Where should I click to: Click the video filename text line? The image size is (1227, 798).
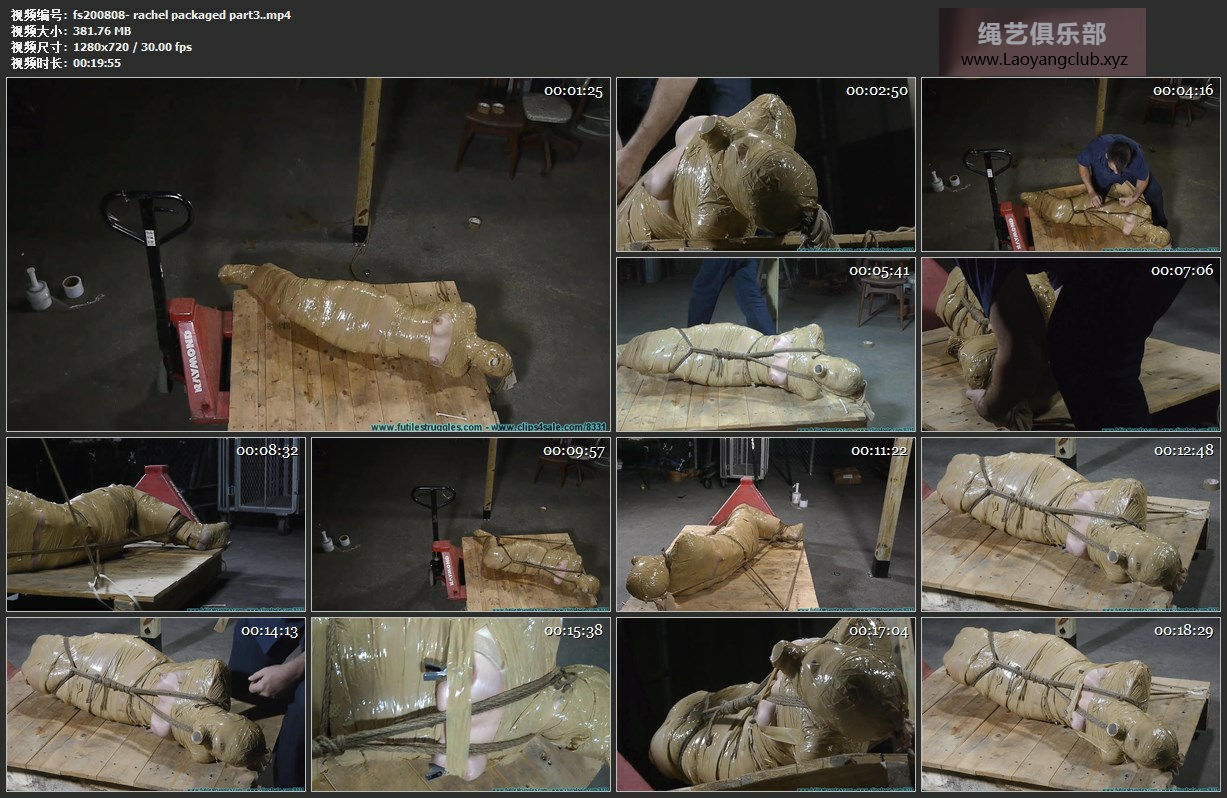tap(150, 15)
